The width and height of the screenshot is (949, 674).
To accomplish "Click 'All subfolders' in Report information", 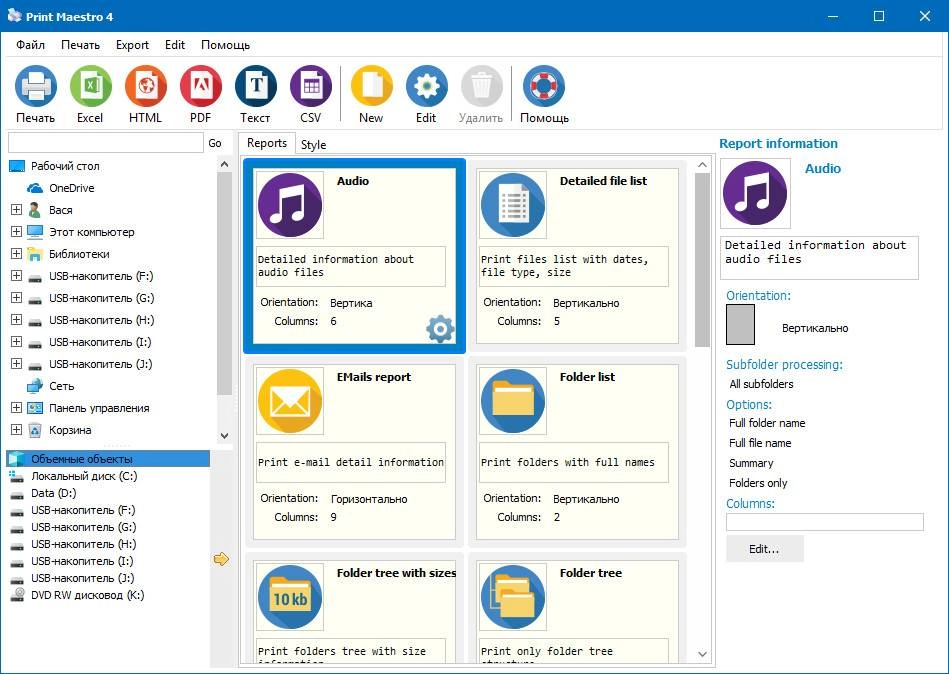I will (761, 384).
